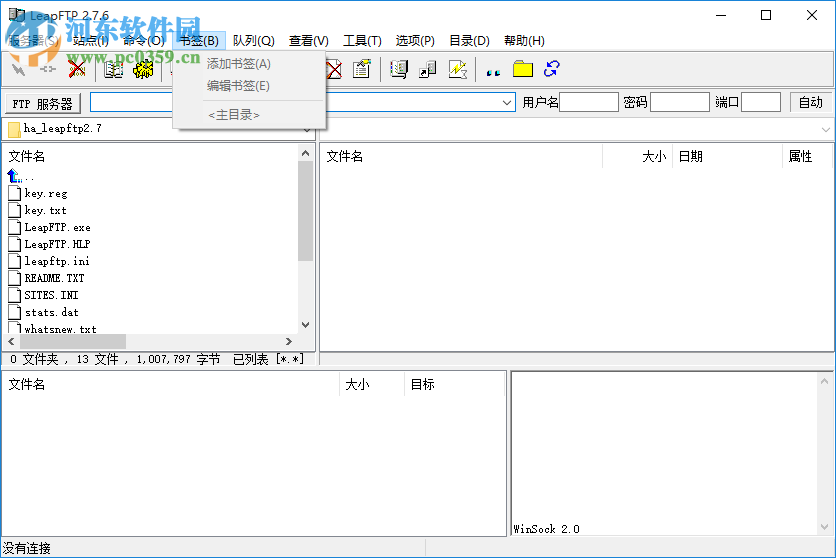
Task: Click the 端口 input field
Action: pos(761,102)
